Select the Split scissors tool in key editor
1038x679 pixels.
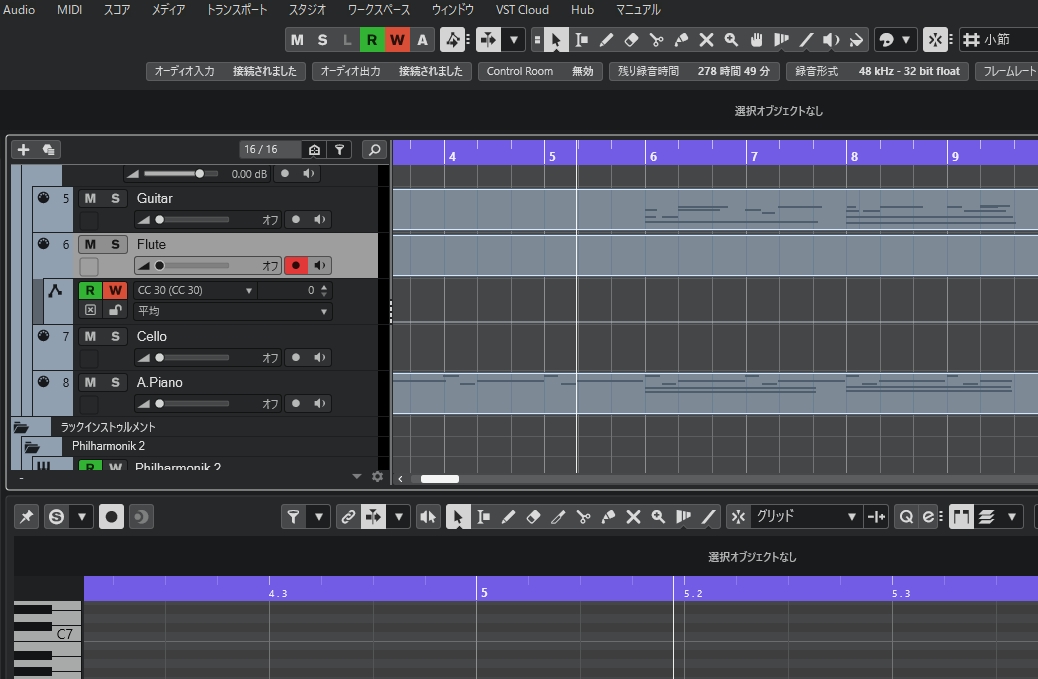pos(583,517)
